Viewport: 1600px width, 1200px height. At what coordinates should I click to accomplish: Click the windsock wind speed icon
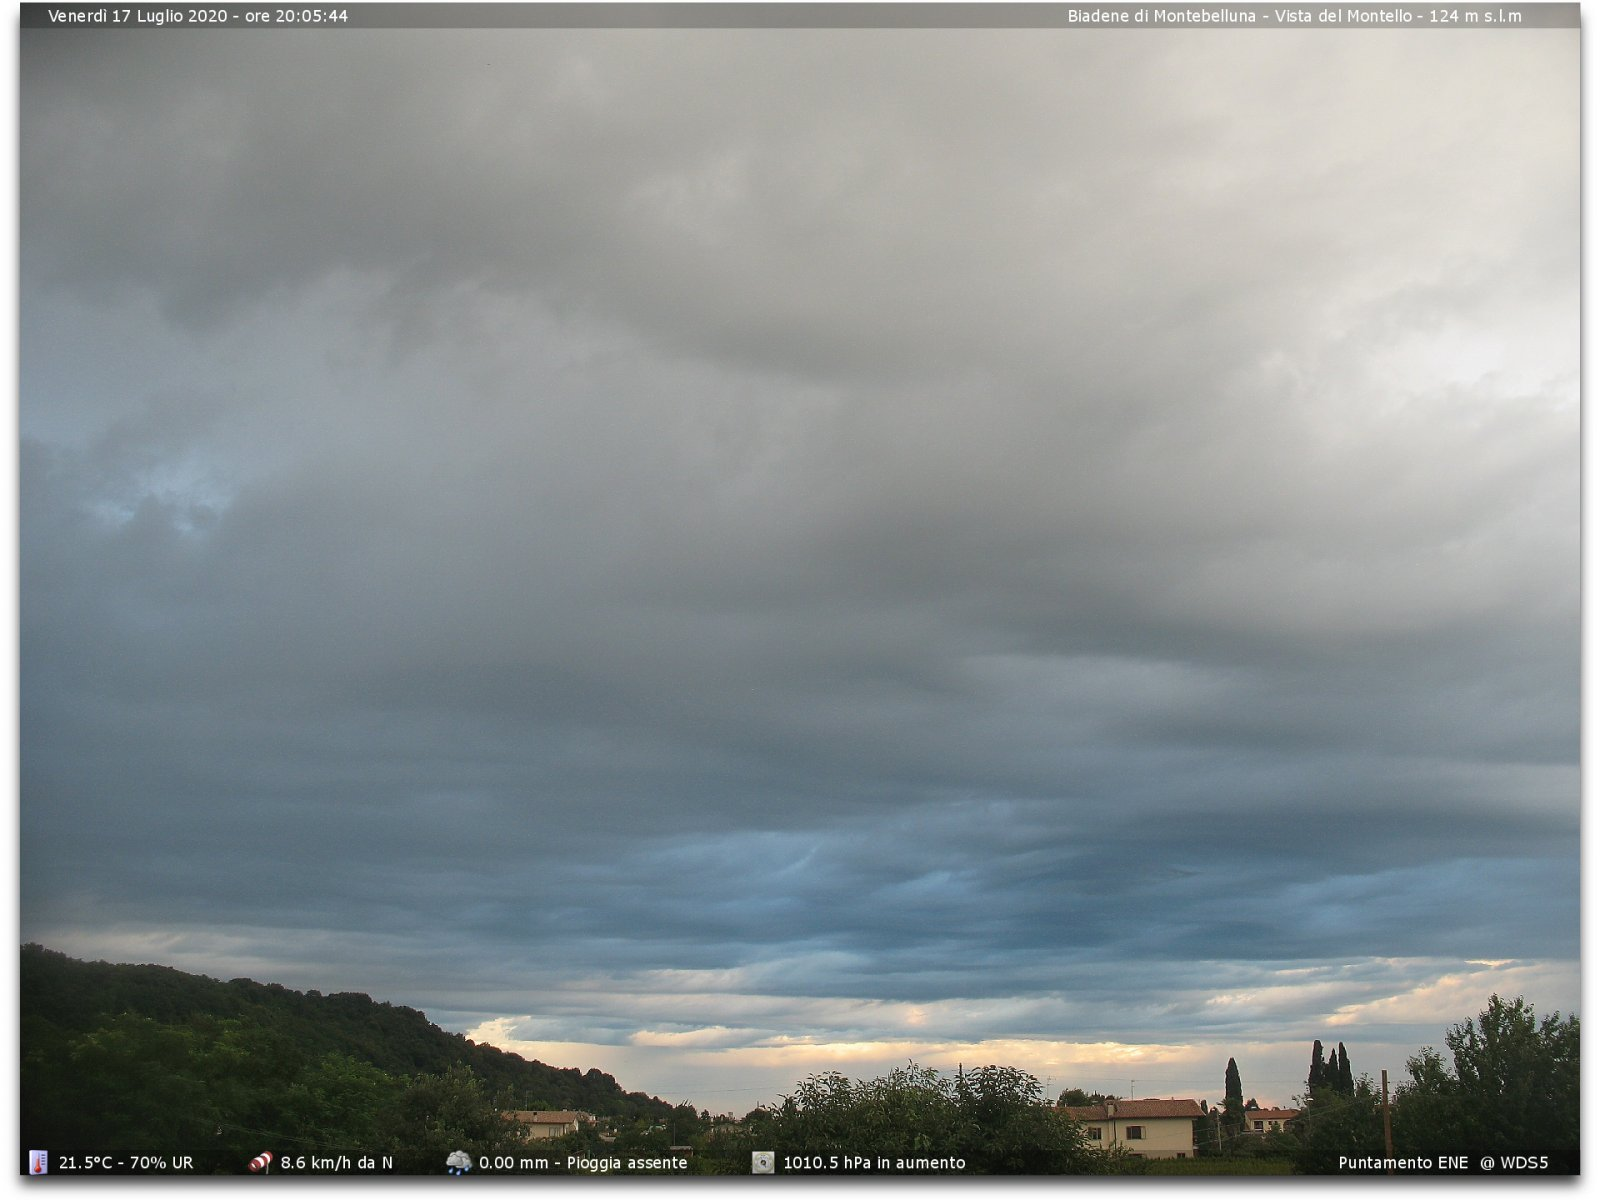[x=260, y=1162]
